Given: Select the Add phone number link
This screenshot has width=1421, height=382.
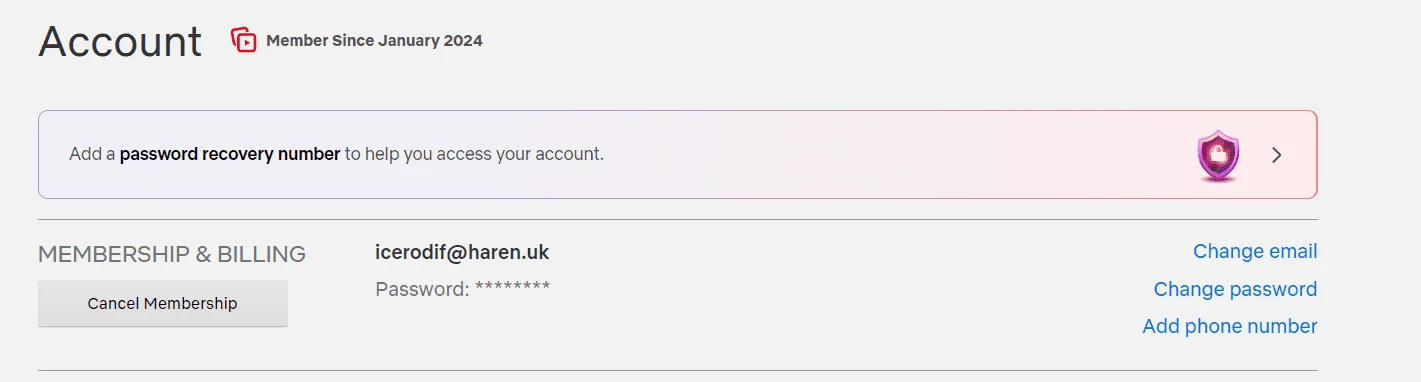Looking at the screenshot, I should pos(1230,326).
